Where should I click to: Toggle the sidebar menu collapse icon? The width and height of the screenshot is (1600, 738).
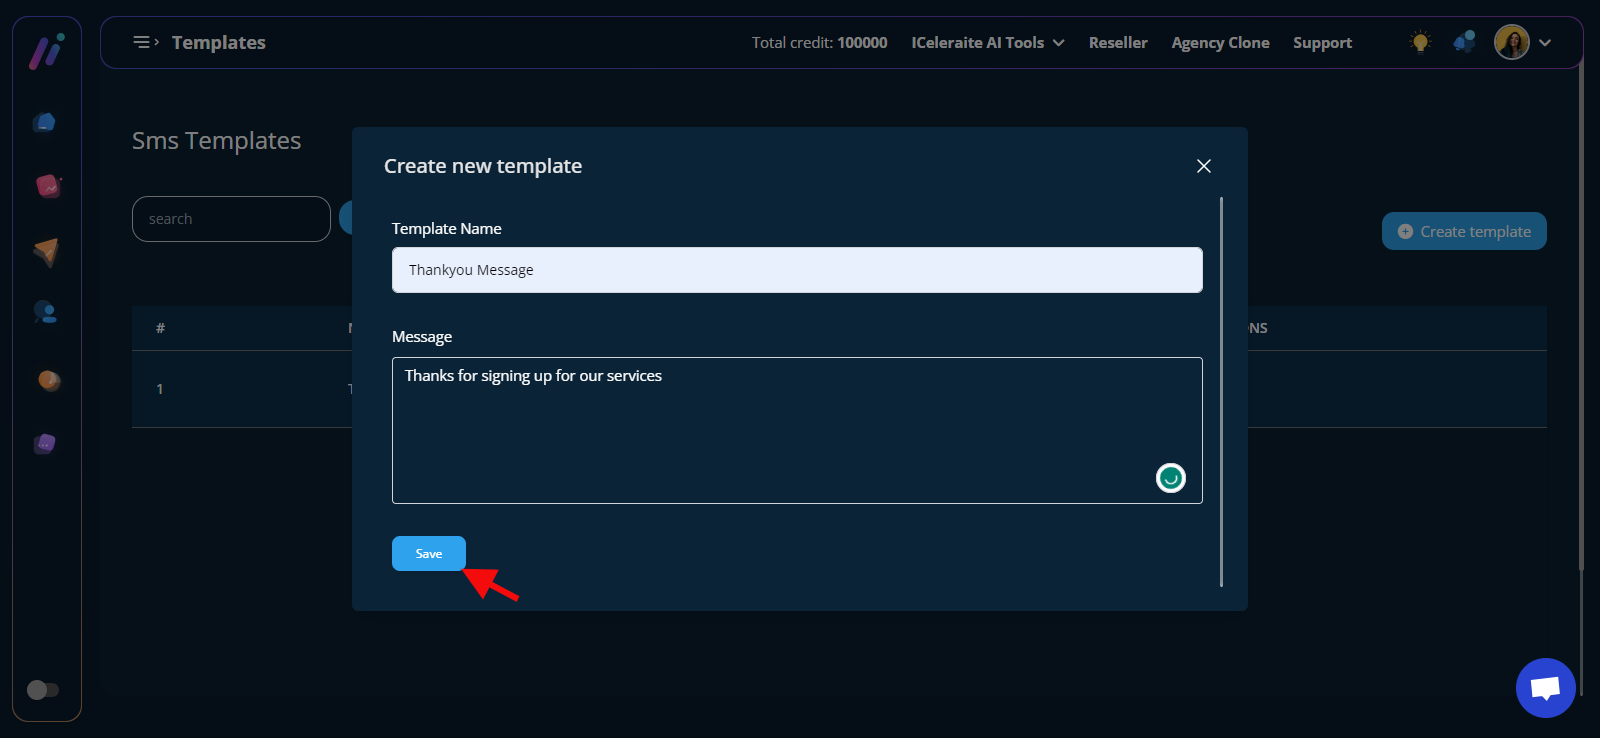(x=145, y=42)
